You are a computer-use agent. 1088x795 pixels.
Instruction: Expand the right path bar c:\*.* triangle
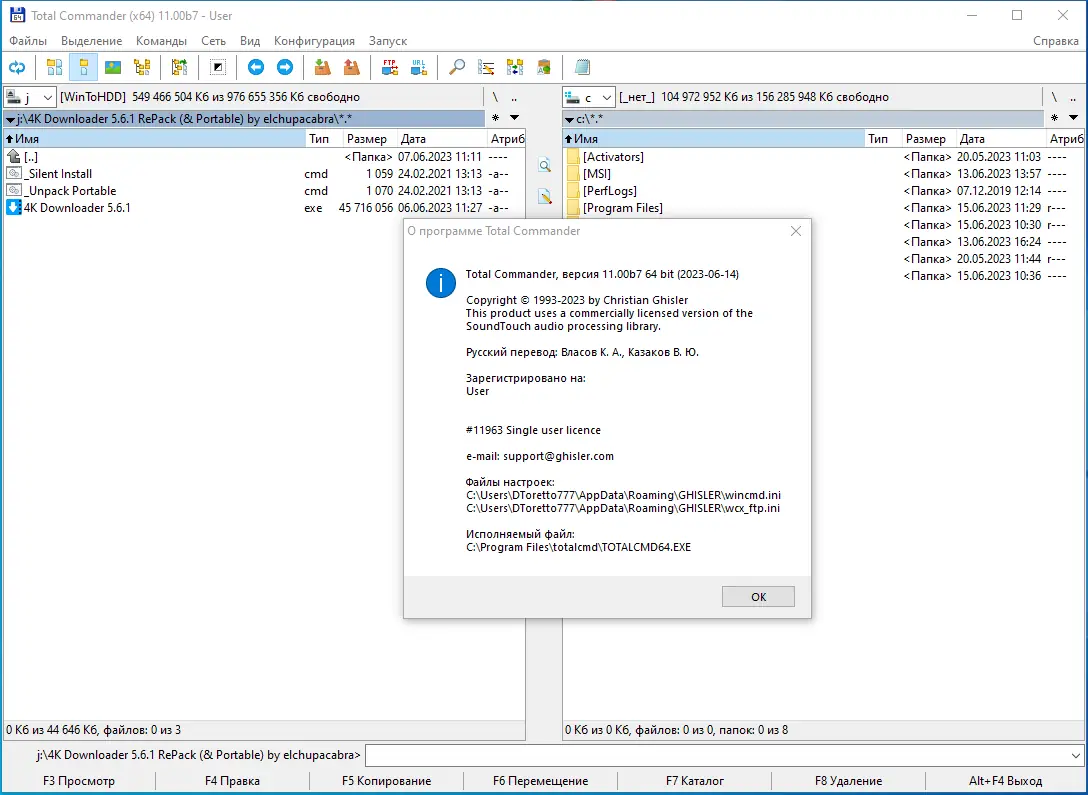tap(569, 120)
